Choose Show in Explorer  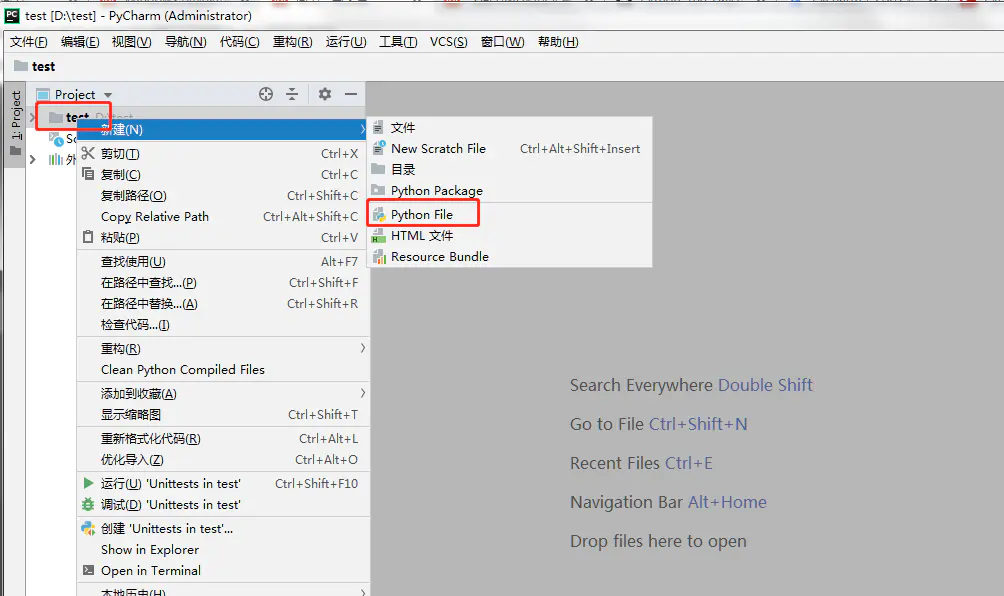(223, 549)
